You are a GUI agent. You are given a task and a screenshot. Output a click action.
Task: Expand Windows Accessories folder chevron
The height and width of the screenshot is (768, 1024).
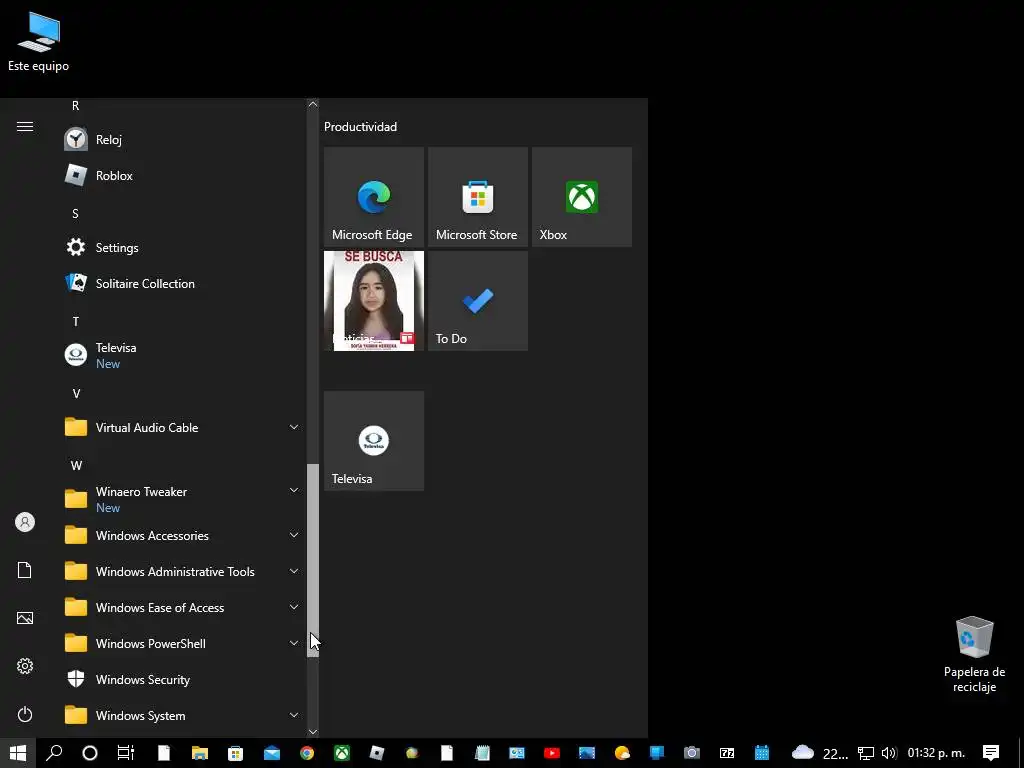tap(294, 535)
